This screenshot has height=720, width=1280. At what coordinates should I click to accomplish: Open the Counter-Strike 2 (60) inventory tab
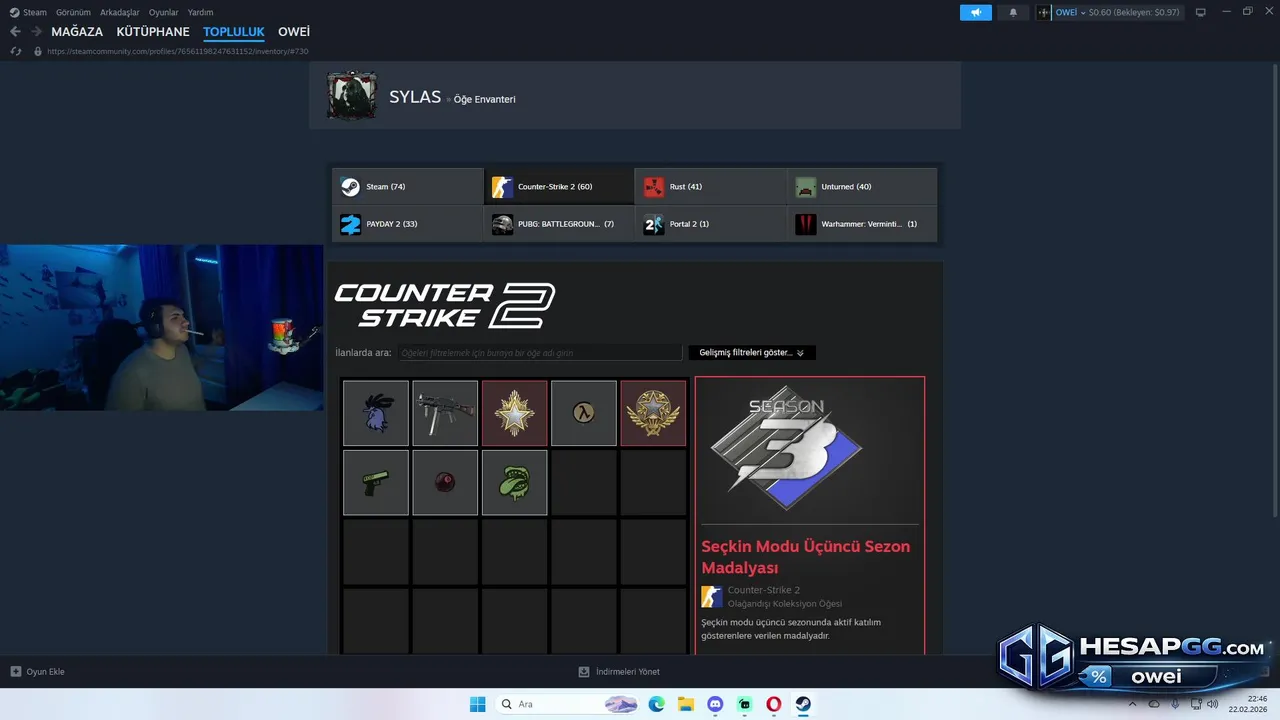click(559, 187)
